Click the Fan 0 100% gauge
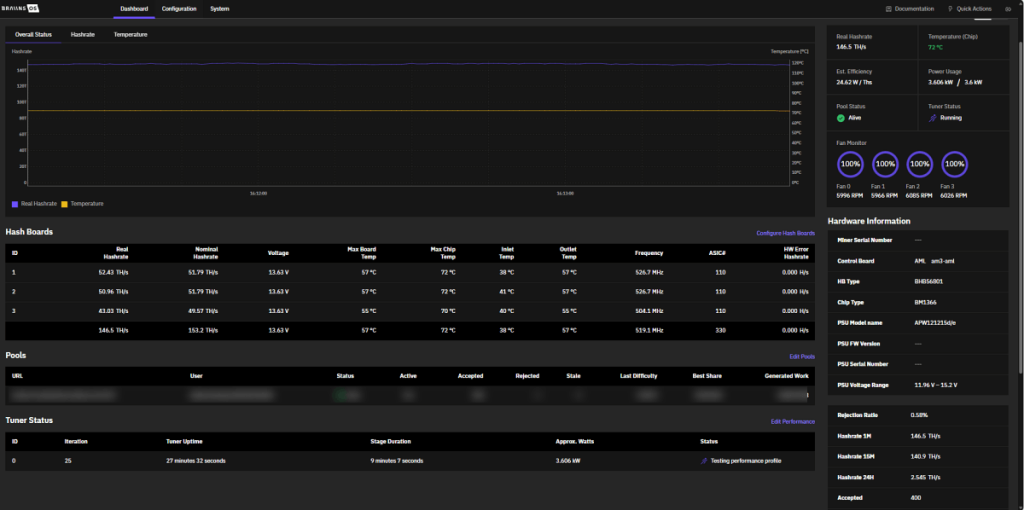The height and width of the screenshot is (510, 1024). 850,165
